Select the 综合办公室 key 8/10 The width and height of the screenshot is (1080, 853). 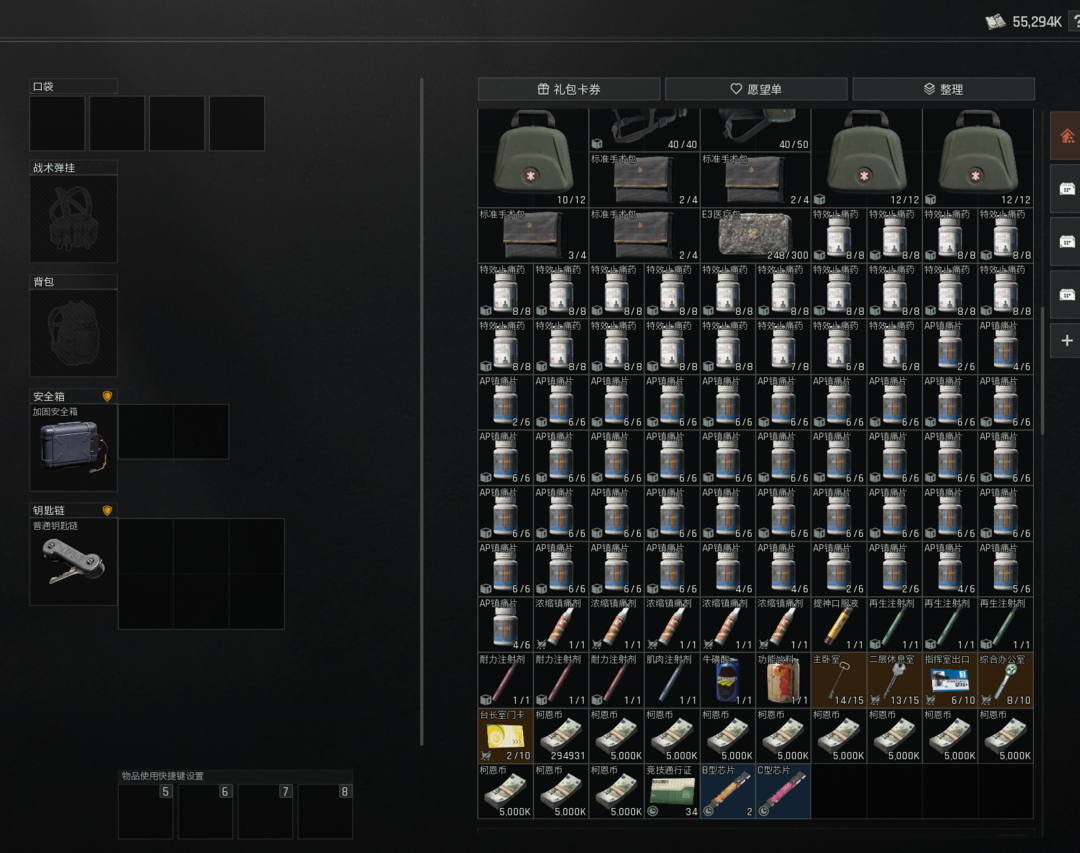pos(1006,680)
